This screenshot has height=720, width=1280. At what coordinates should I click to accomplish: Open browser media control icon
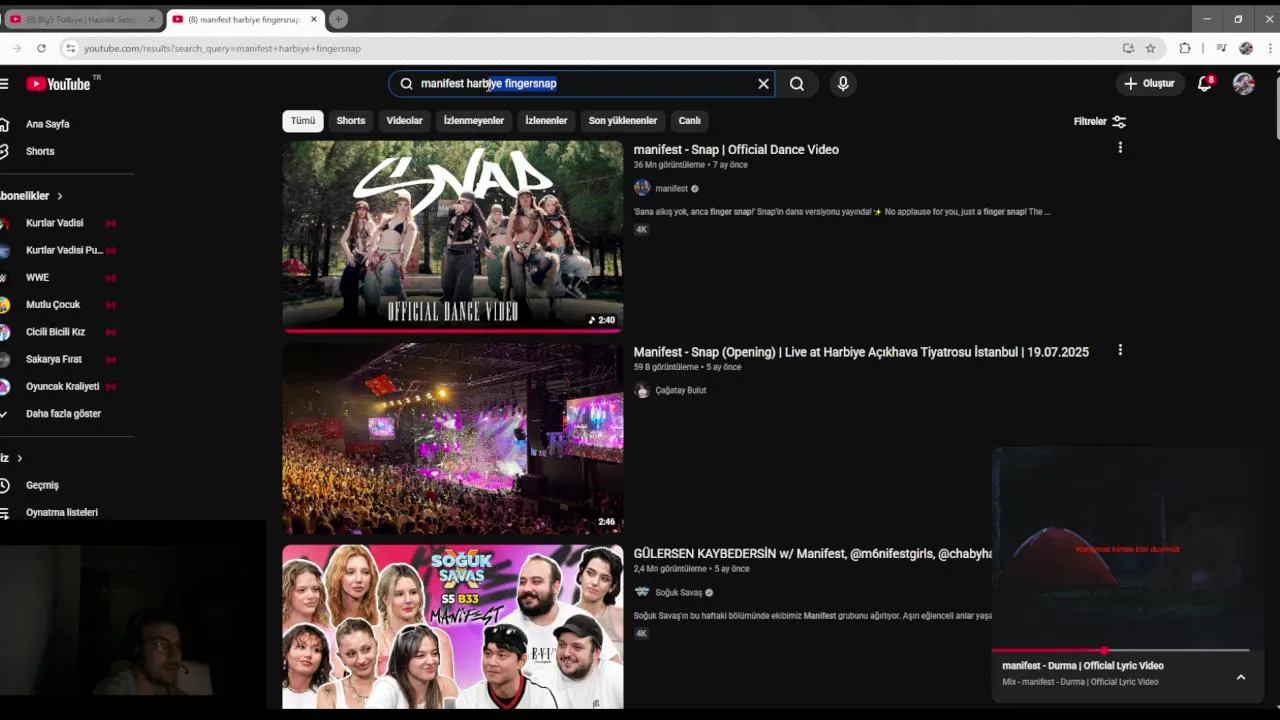1221,48
